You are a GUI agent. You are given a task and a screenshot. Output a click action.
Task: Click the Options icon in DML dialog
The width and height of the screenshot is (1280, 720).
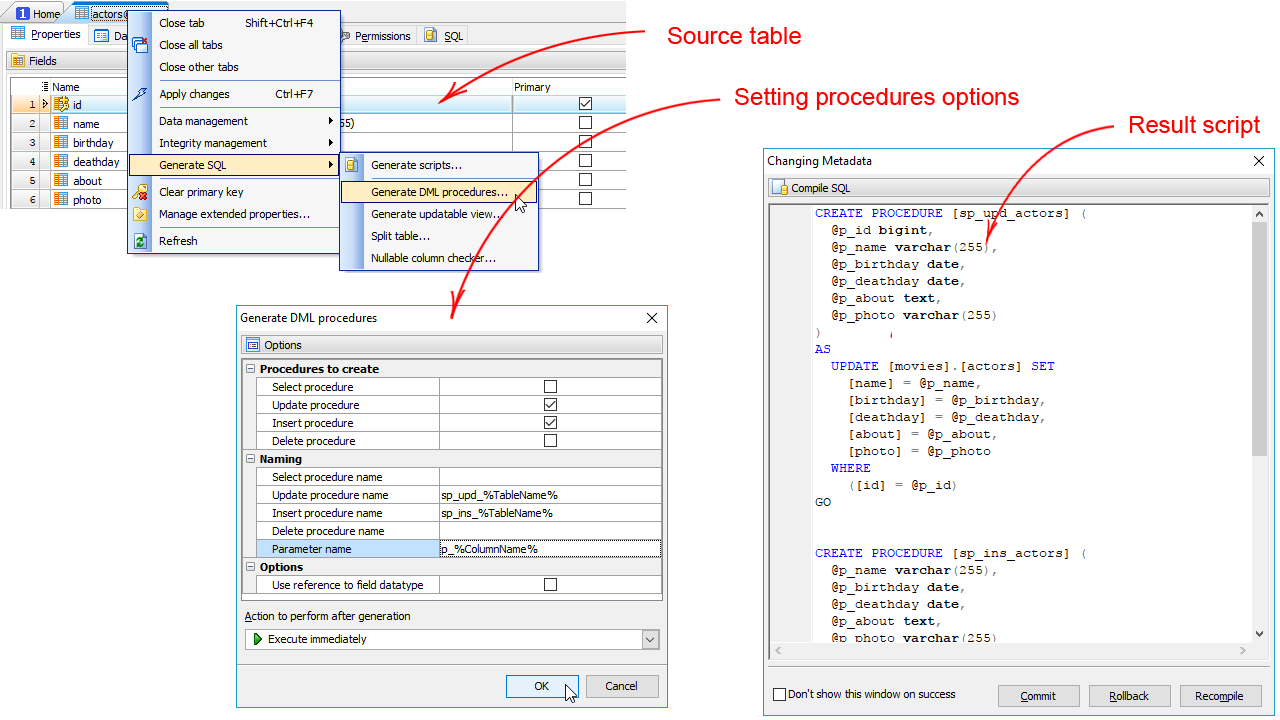coord(253,345)
